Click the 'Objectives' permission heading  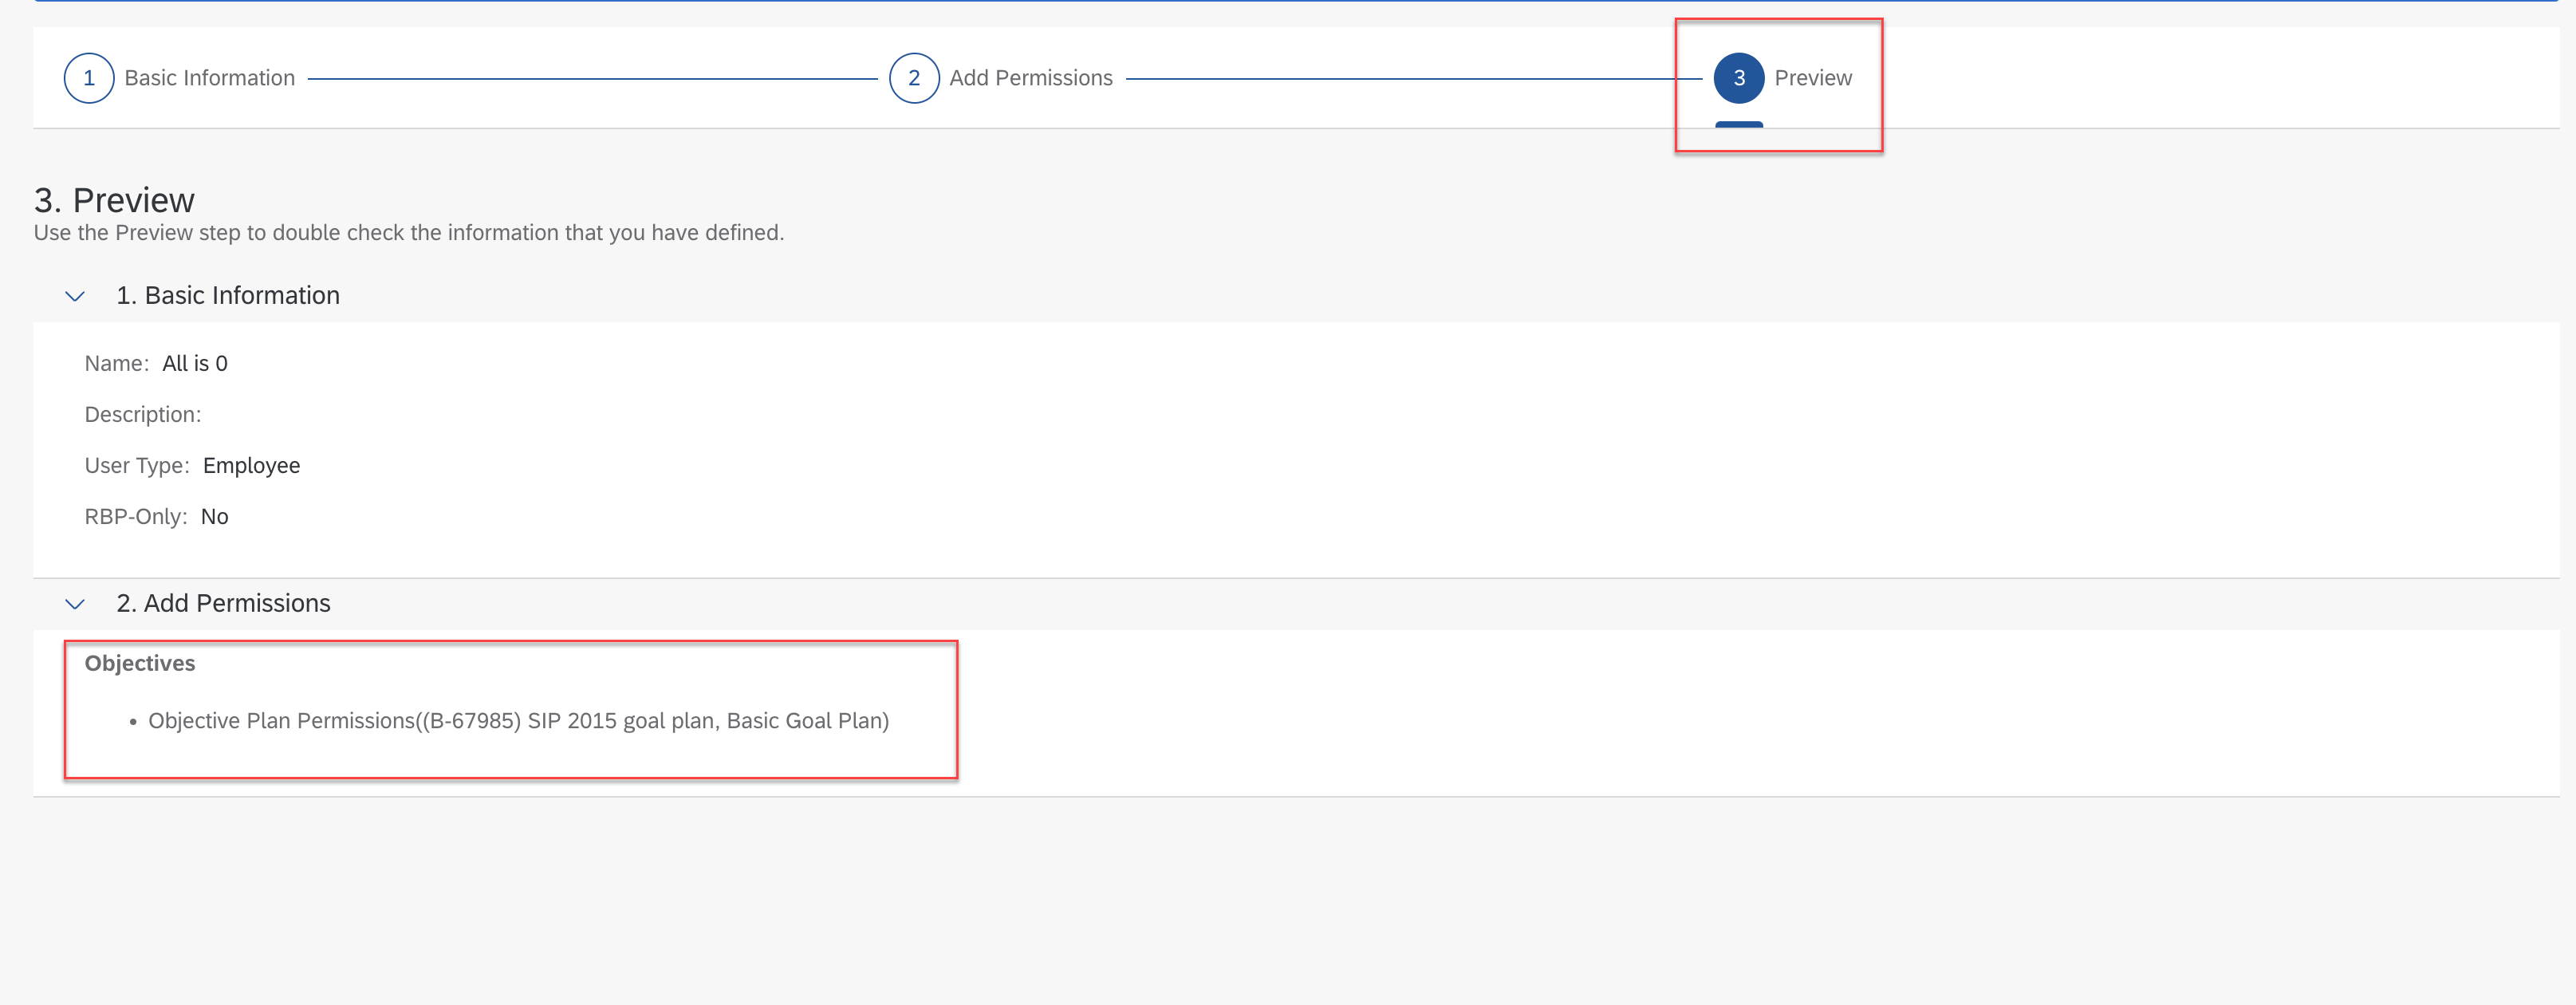coord(140,664)
